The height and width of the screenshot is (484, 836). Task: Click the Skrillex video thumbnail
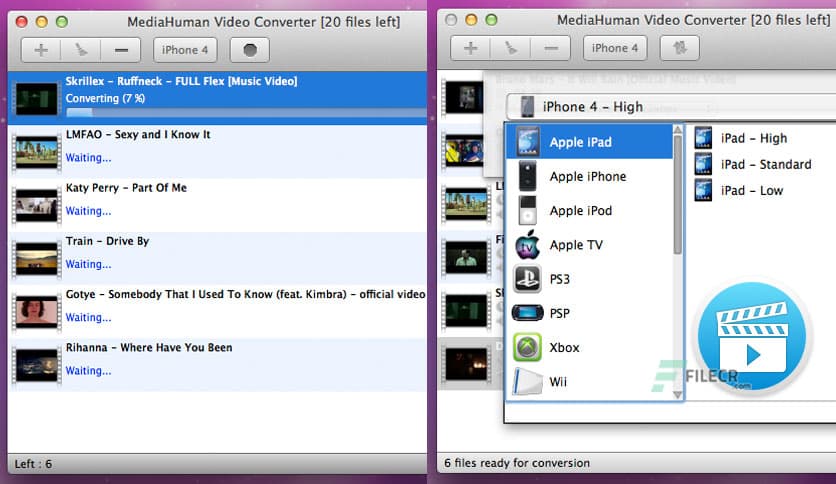click(x=37, y=99)
